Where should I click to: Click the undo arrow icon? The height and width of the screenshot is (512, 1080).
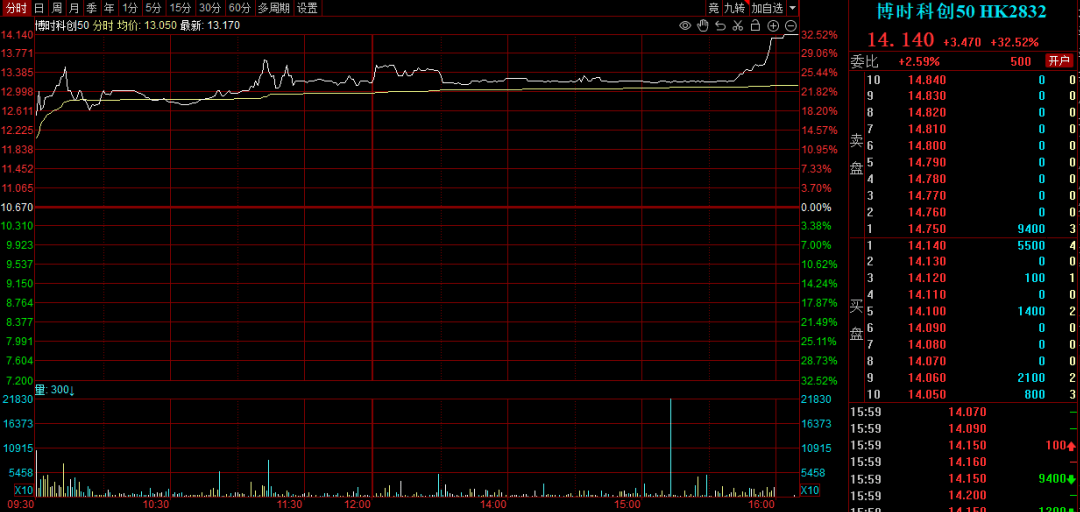coord(720,25)
